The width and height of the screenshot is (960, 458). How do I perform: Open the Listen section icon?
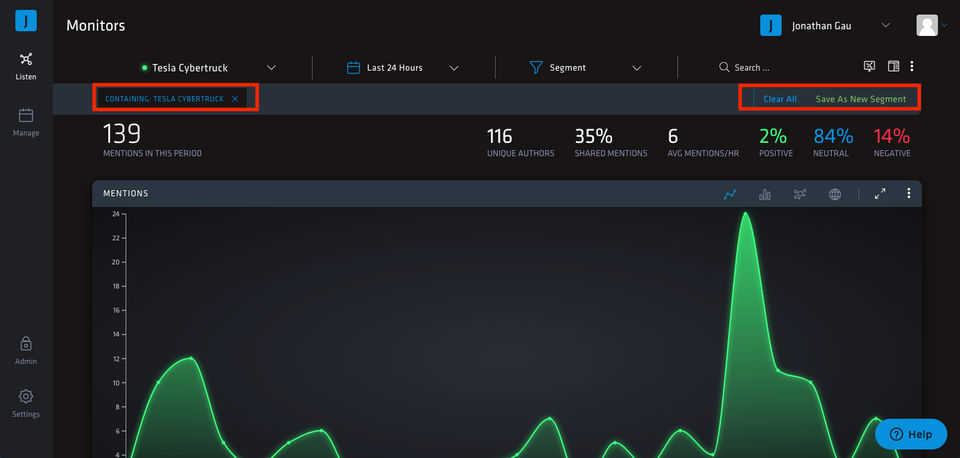[26, 59]
